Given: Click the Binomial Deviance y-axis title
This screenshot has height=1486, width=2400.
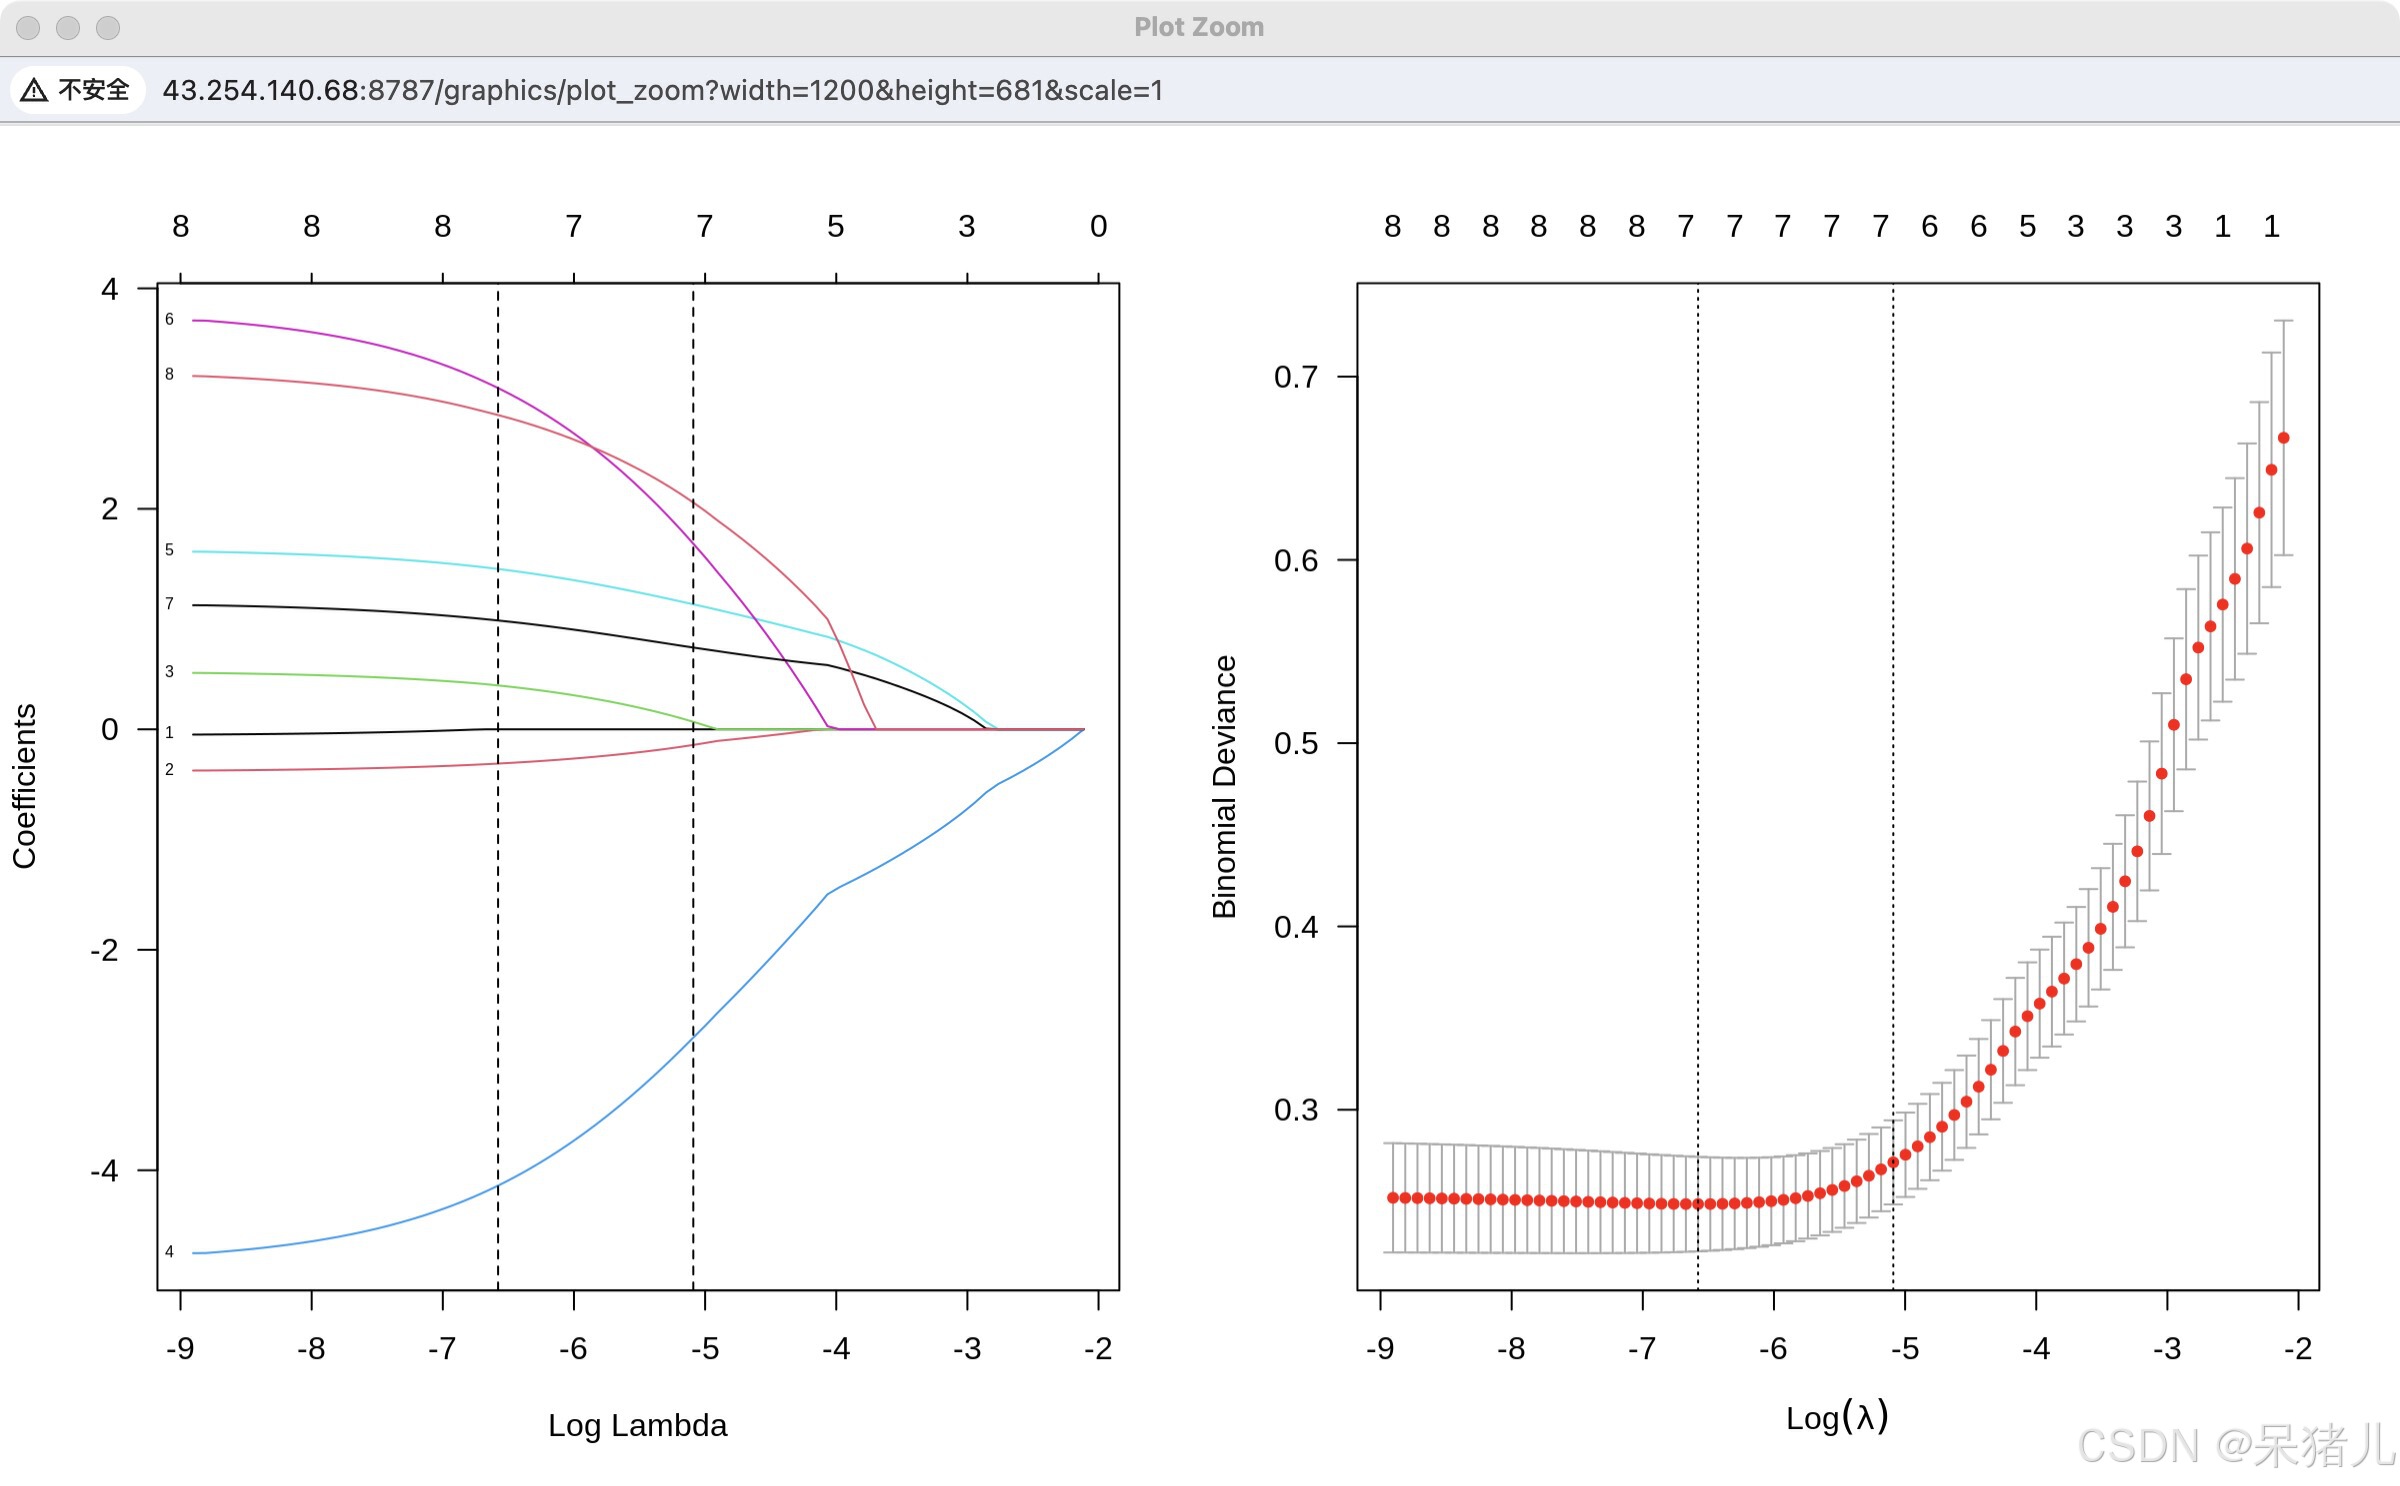Looking at the screenshot, I should click(x=1224, y=787).
